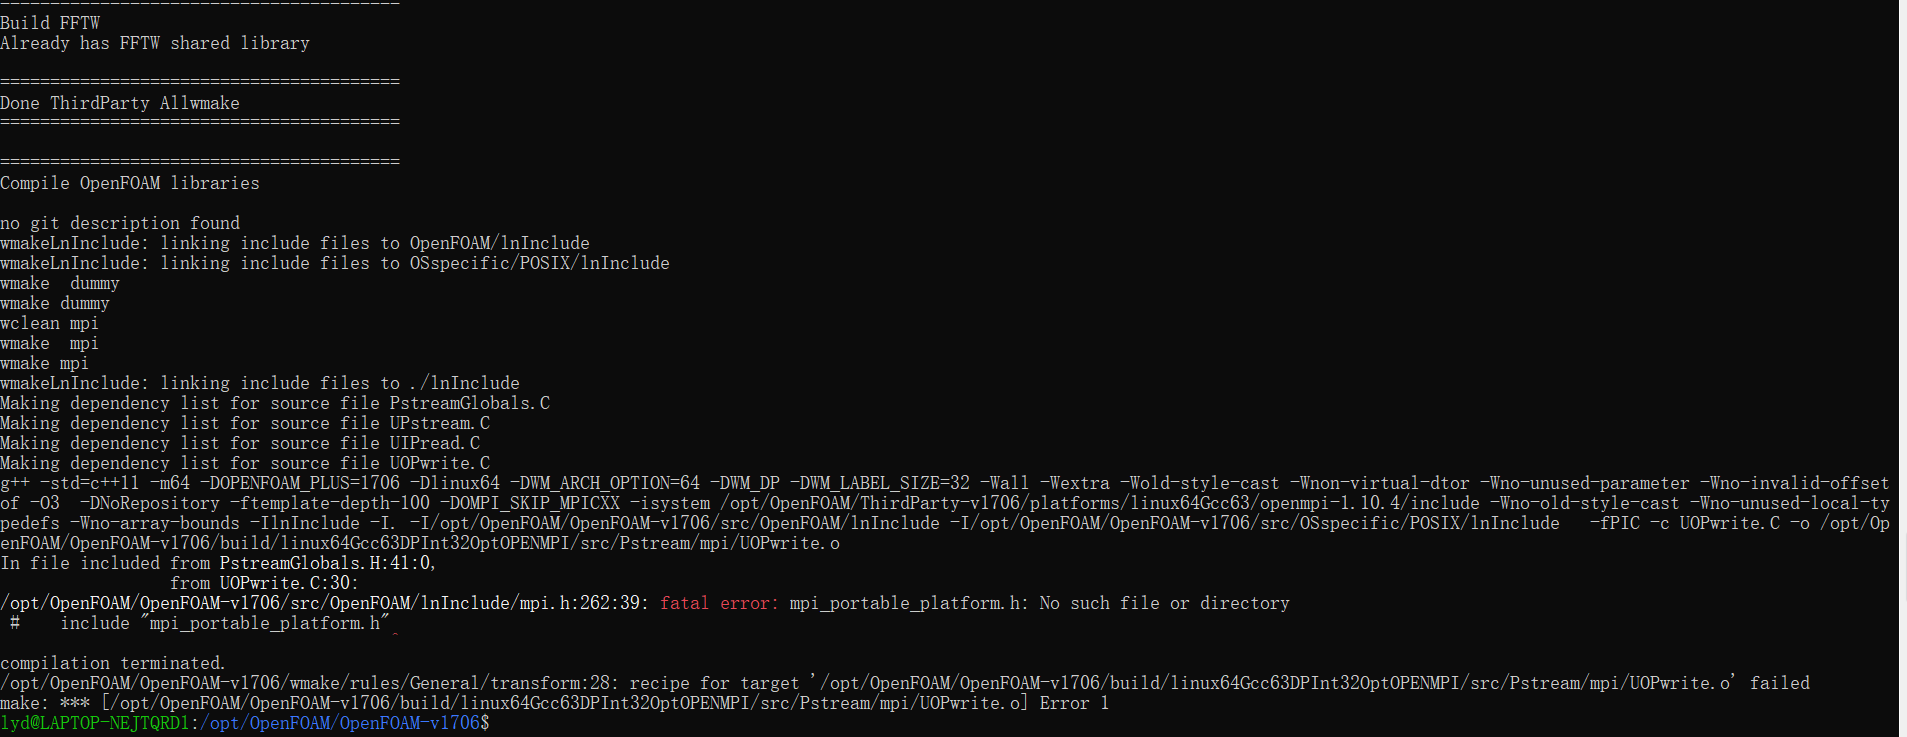Image resolution: width=1907 pixels, height=737 pixels.
Task: Select the 'Already has FFTW shared library' line
Action: pyautogui.click(x=155, y=43)
